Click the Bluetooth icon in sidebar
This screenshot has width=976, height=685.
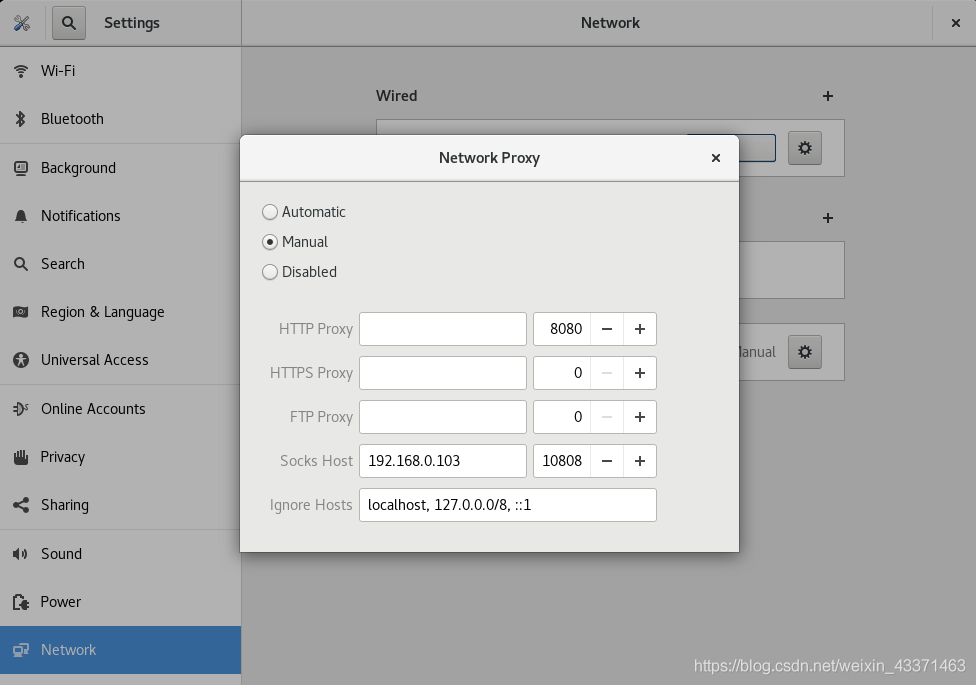pos(21,119)
